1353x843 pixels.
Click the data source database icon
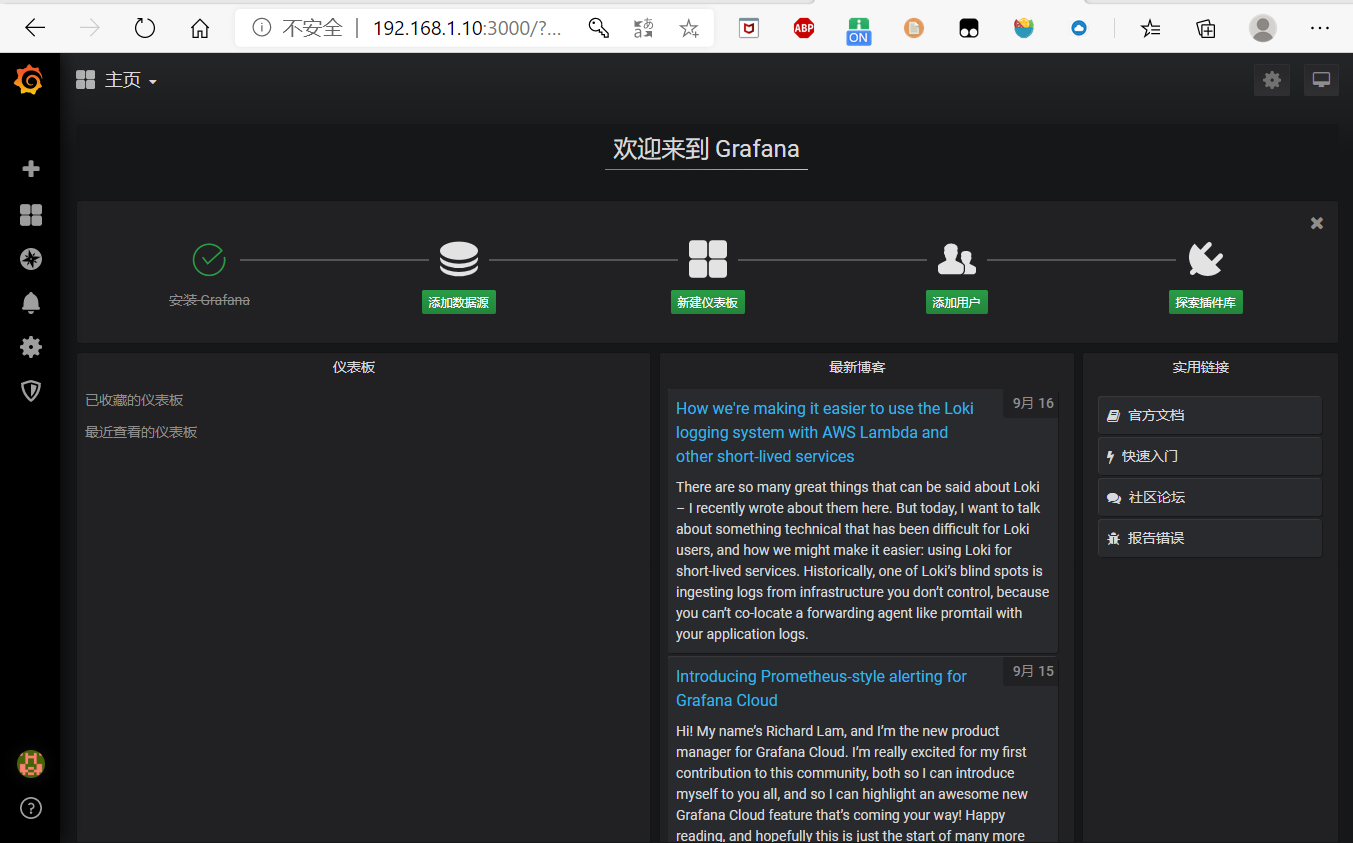[x=459, y=259]
